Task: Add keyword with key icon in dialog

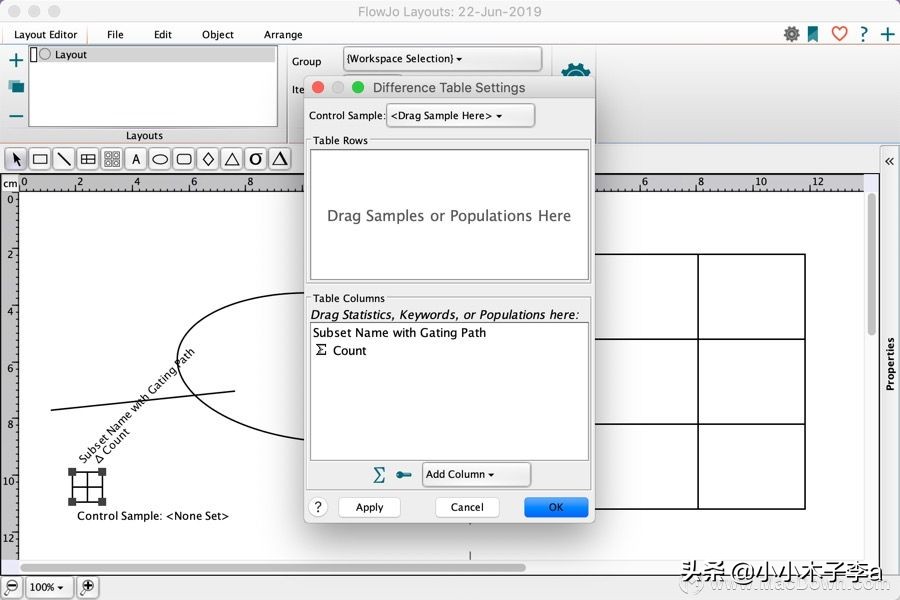Action: (x=404, y=475)
